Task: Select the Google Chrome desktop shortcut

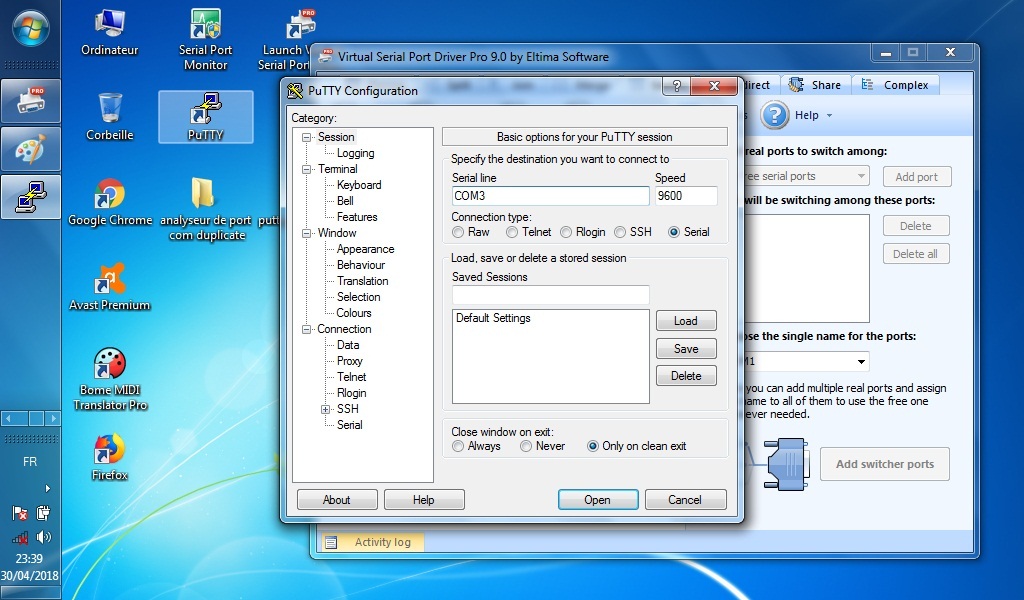Action: tap(110, 202)
